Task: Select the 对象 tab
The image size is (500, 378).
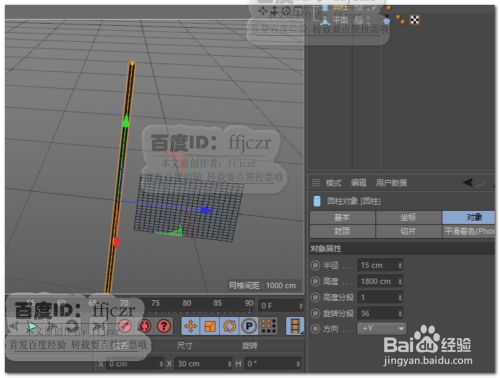Action: pyautogui.click(x=469, y=217)
